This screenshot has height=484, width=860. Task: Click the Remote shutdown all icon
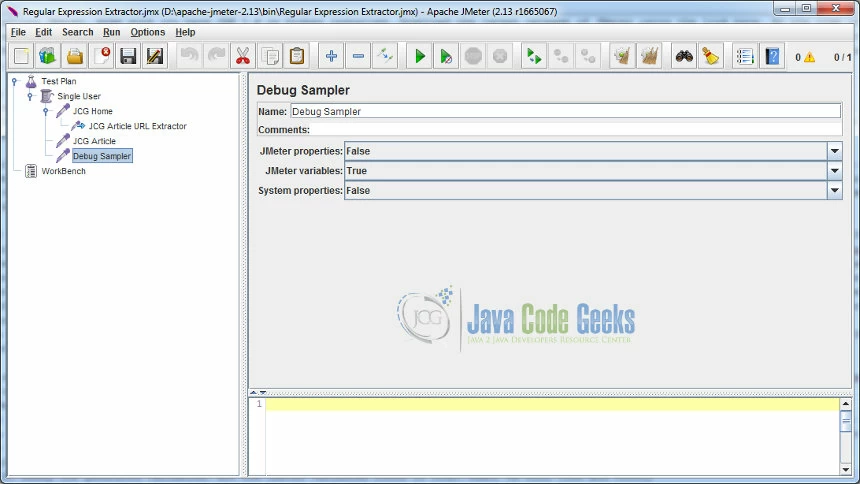(x=588, y=56)
